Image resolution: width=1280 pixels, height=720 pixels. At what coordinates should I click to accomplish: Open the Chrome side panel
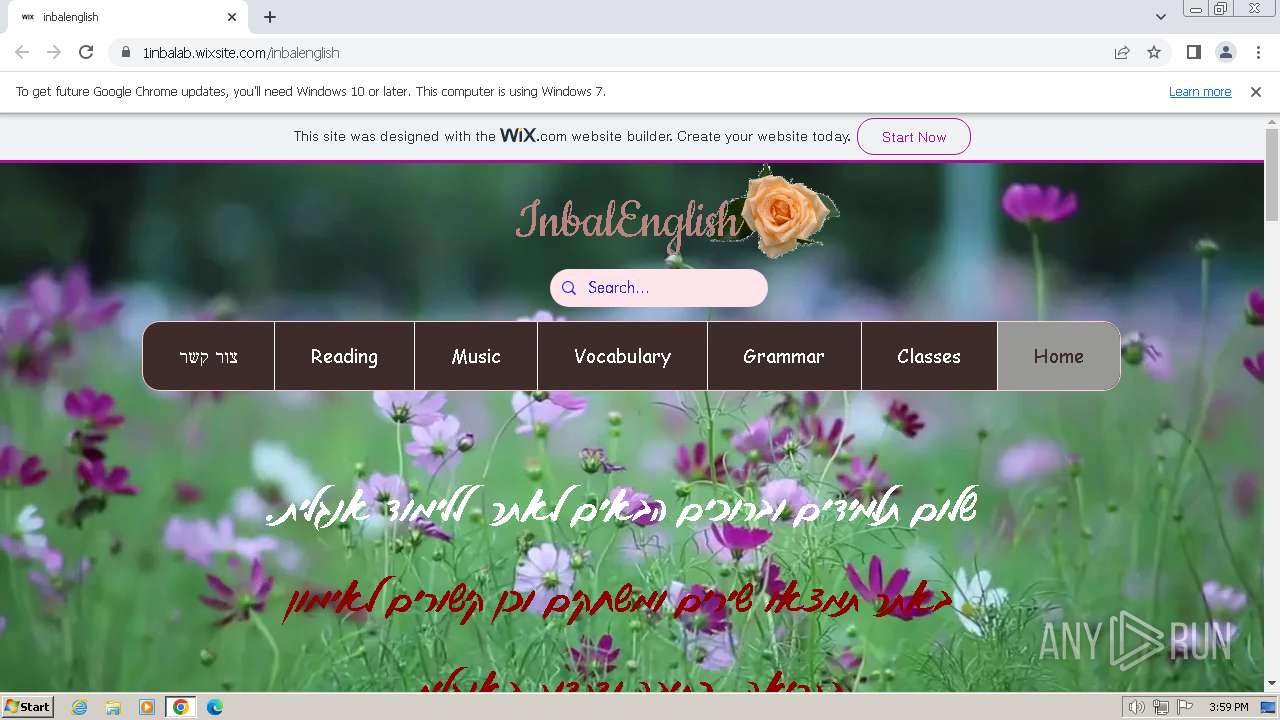[x=1193, y=52]
